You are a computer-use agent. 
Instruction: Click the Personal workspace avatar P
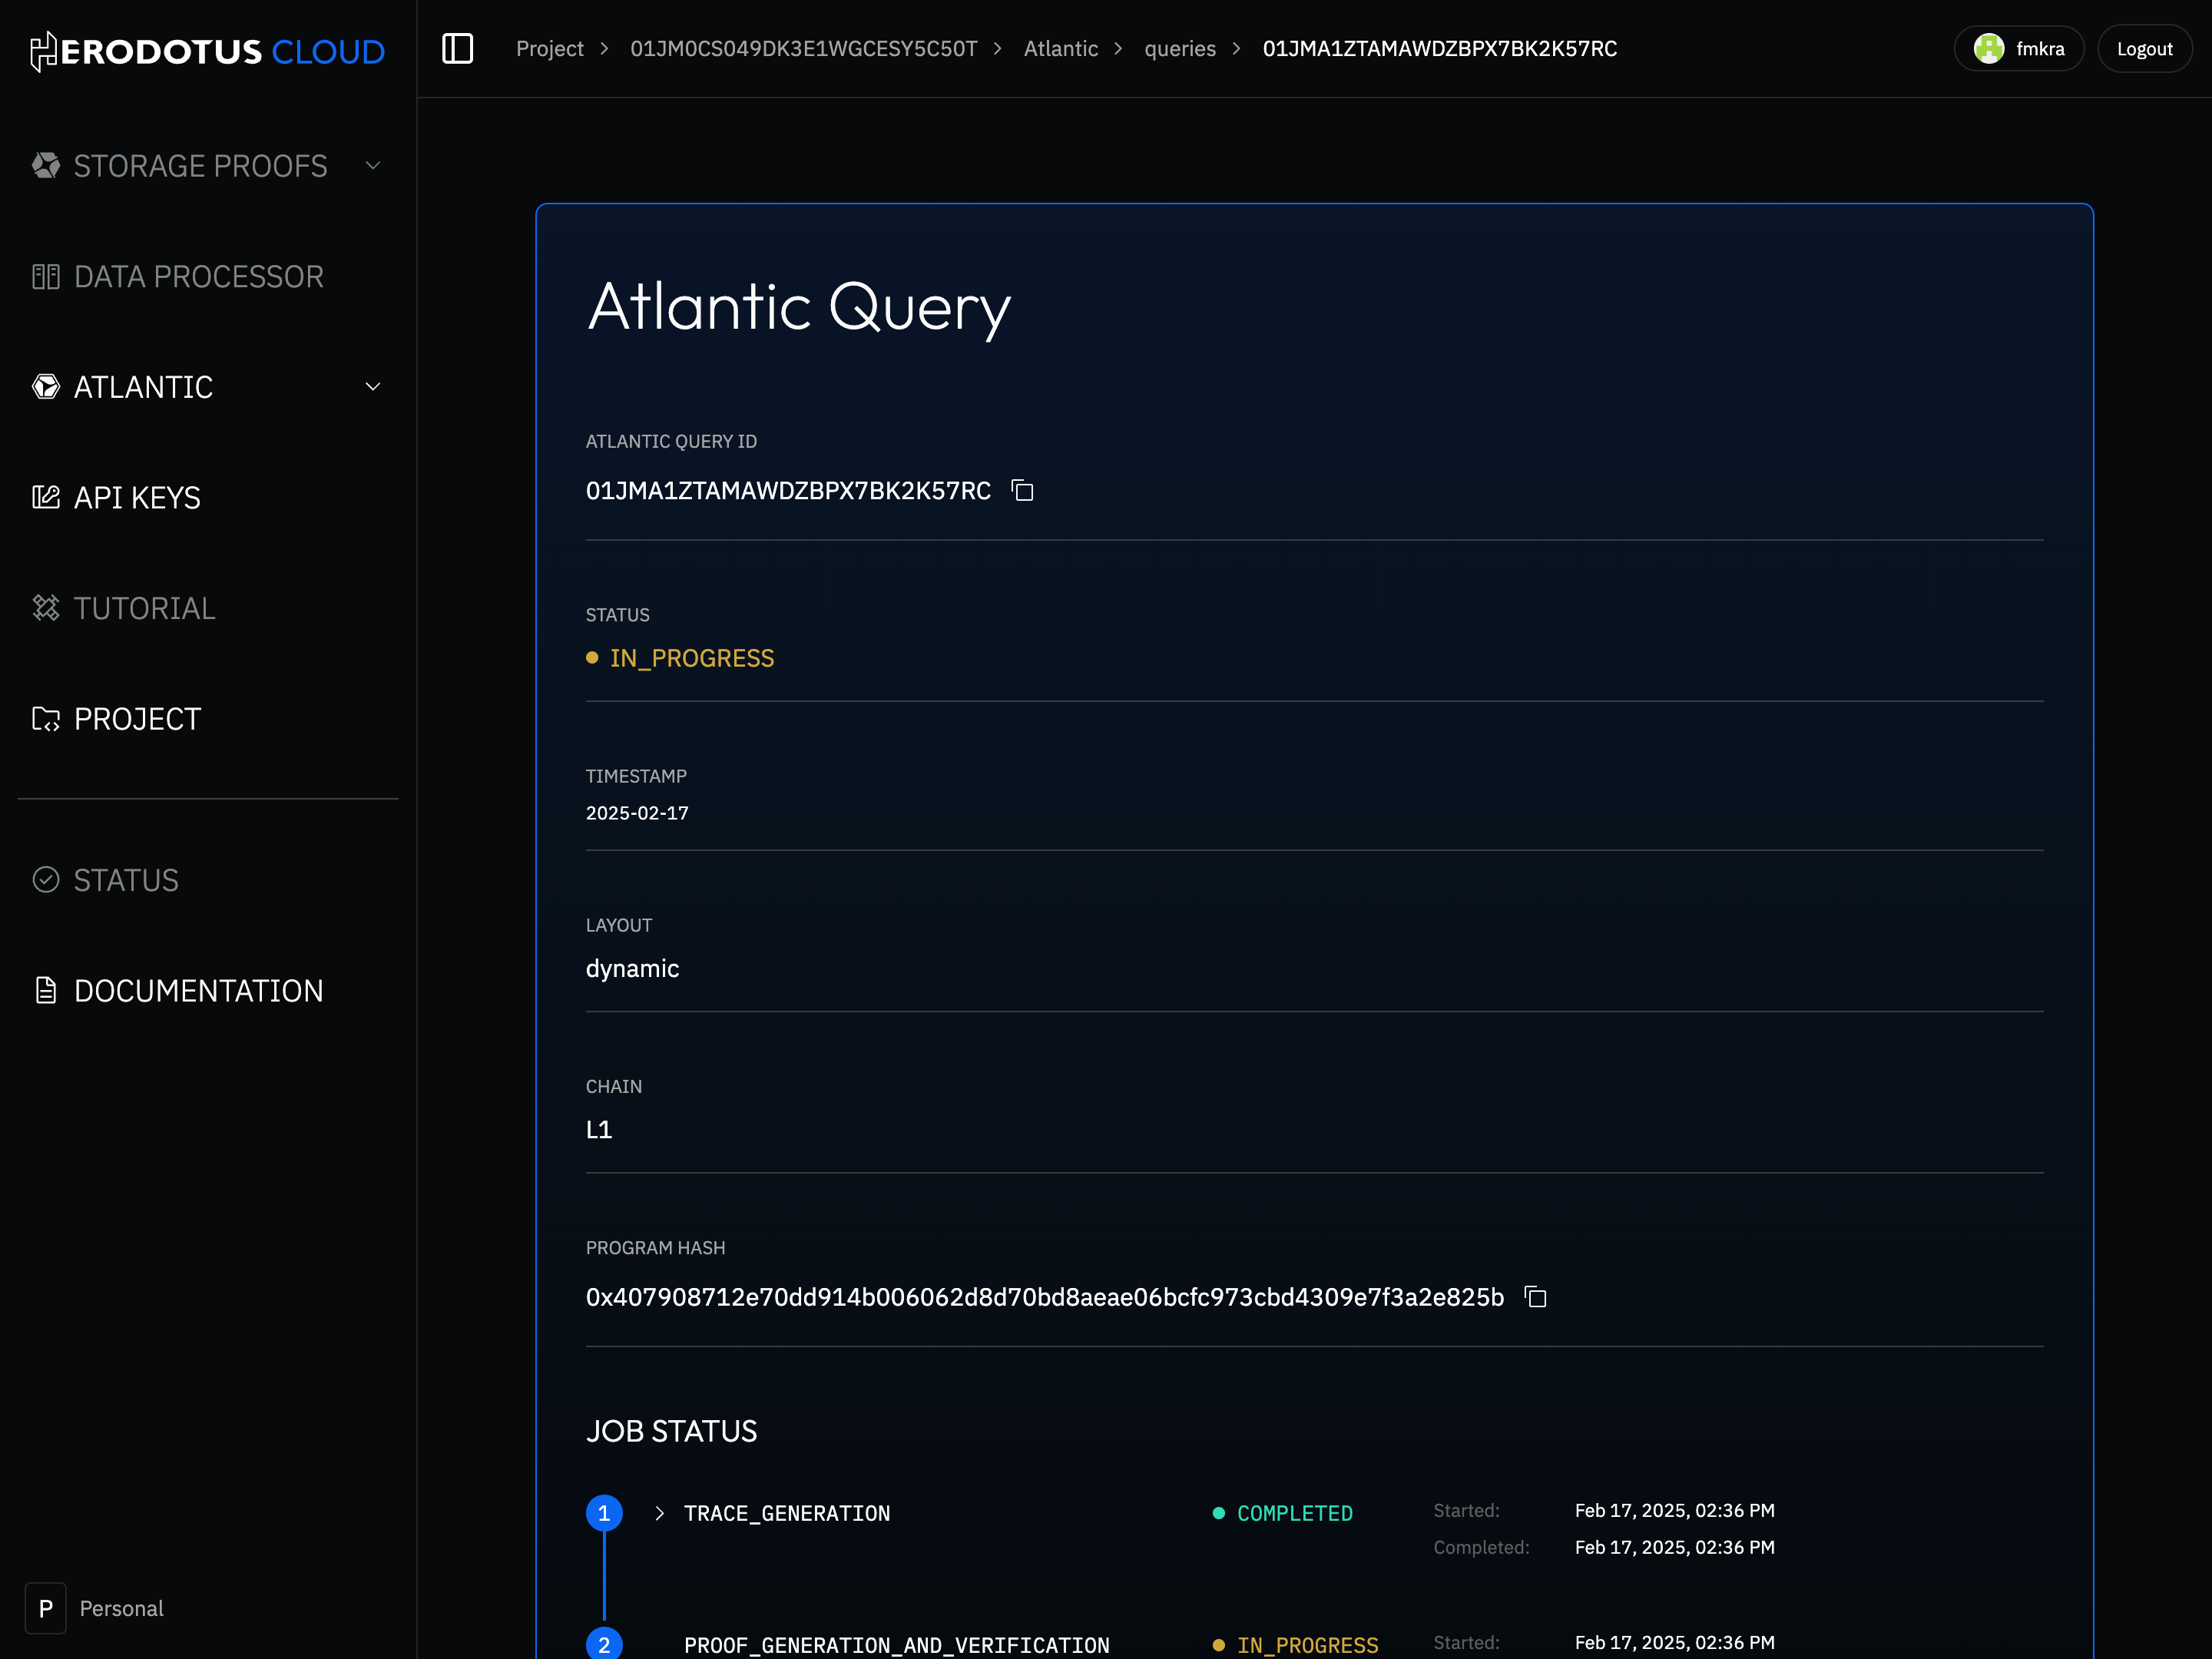[x=46, y=1608]
